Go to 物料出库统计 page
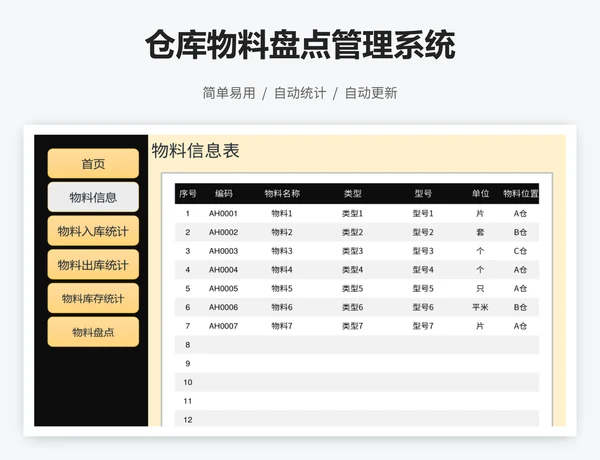 93,264
